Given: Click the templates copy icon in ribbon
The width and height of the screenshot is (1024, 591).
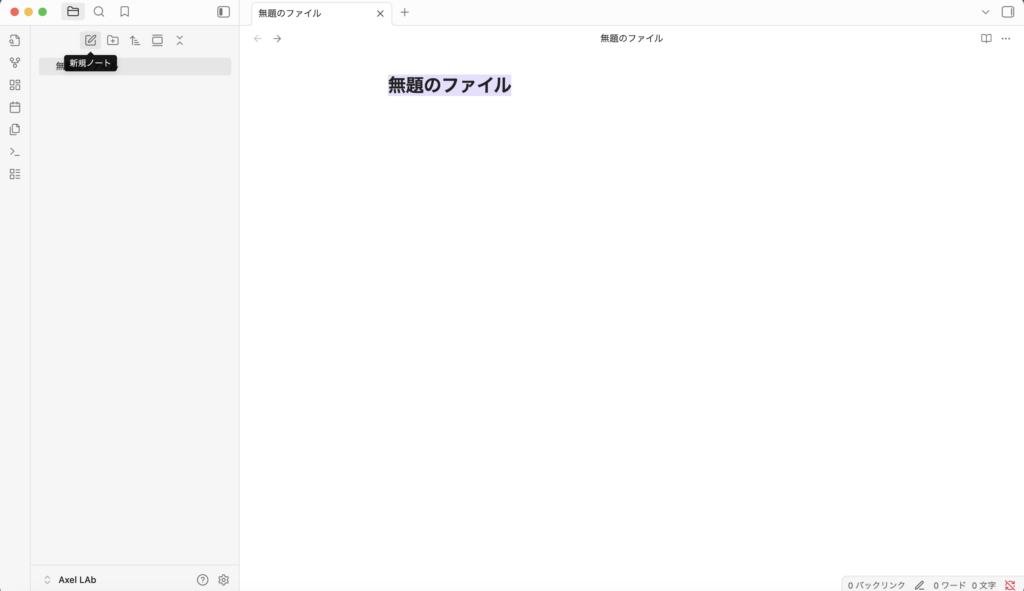Looking at the screenshot, I should point(15,129).
